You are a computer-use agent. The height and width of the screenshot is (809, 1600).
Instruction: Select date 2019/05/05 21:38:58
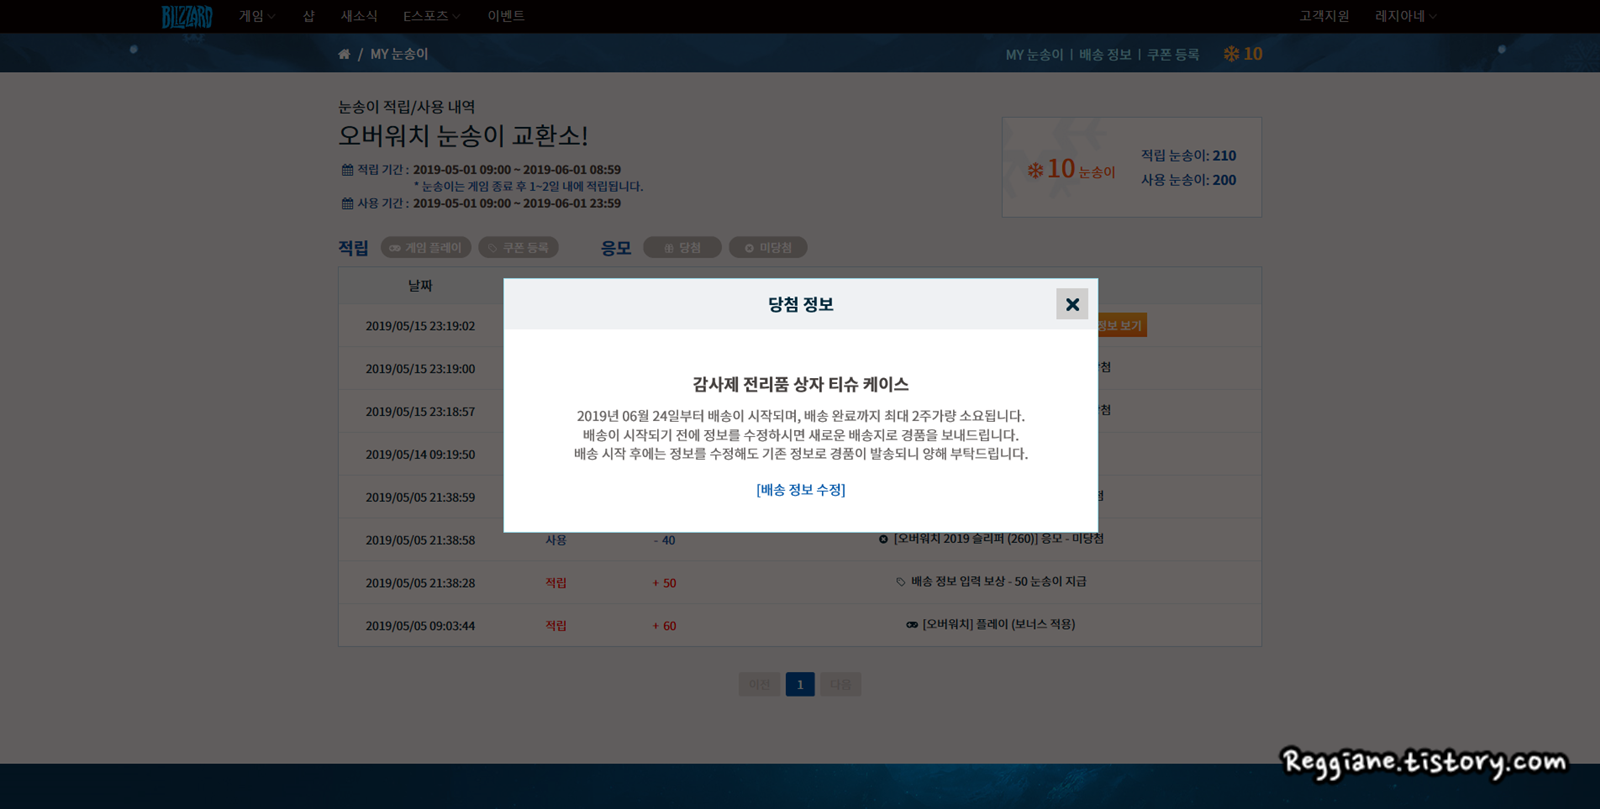pos(420,540)
